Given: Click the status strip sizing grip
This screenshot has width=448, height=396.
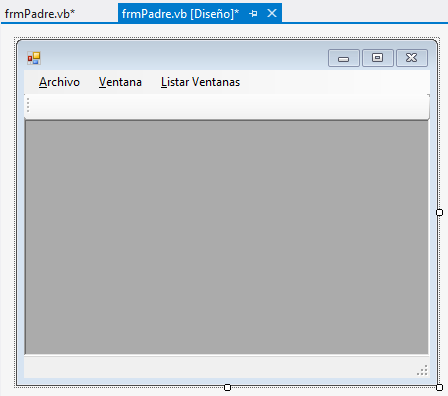Looking at the screenshot, I should tap(422, 370).
